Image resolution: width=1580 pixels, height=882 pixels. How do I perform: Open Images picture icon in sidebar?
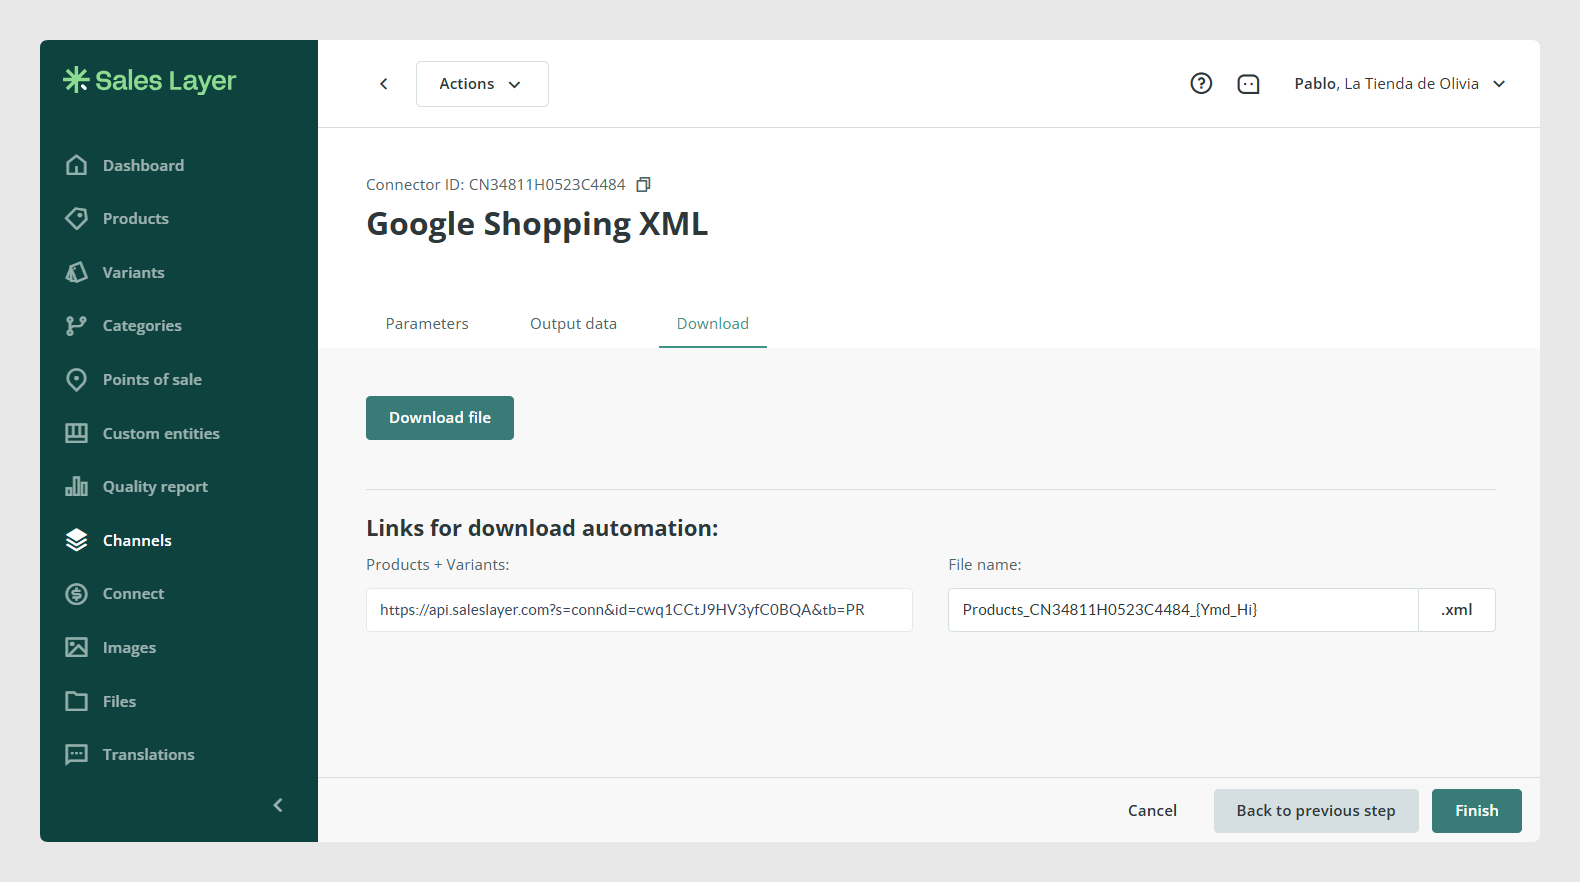point(76,647)
